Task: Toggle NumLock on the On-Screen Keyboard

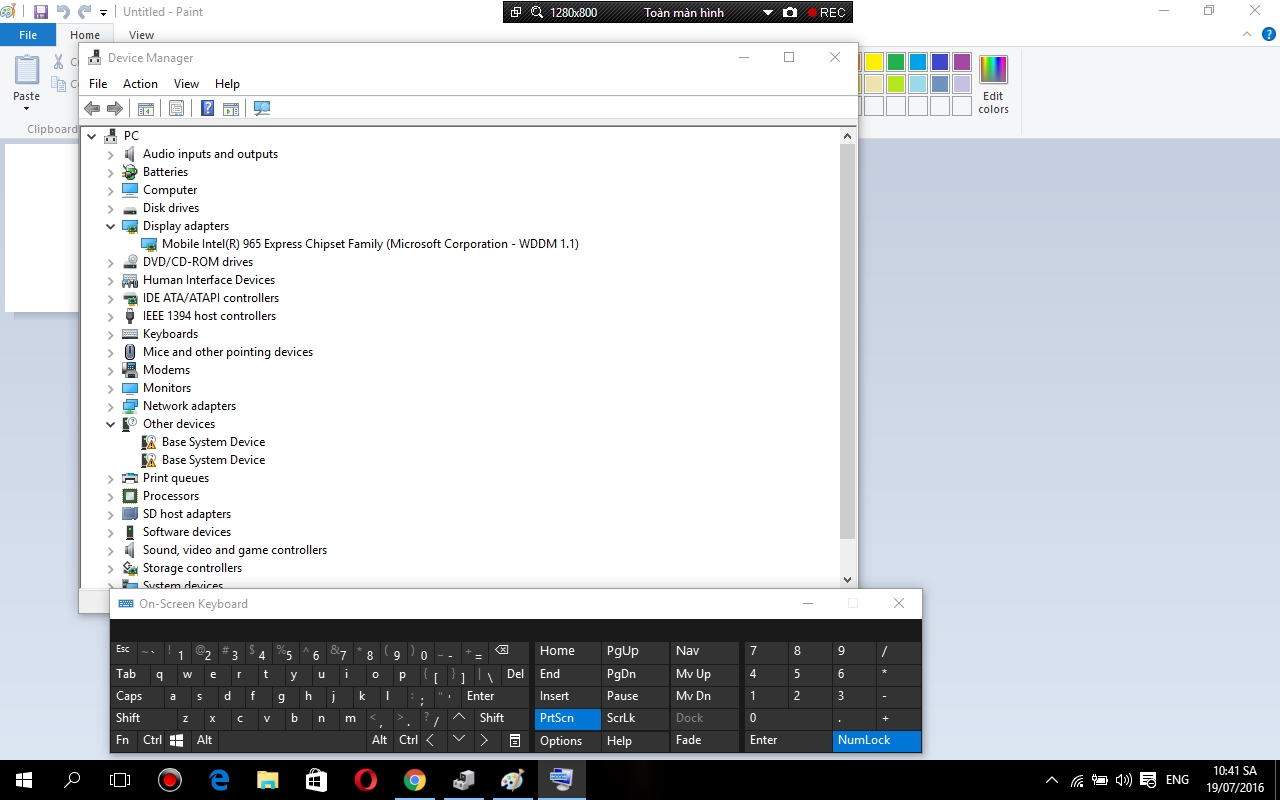Action: tap(877, 740)
